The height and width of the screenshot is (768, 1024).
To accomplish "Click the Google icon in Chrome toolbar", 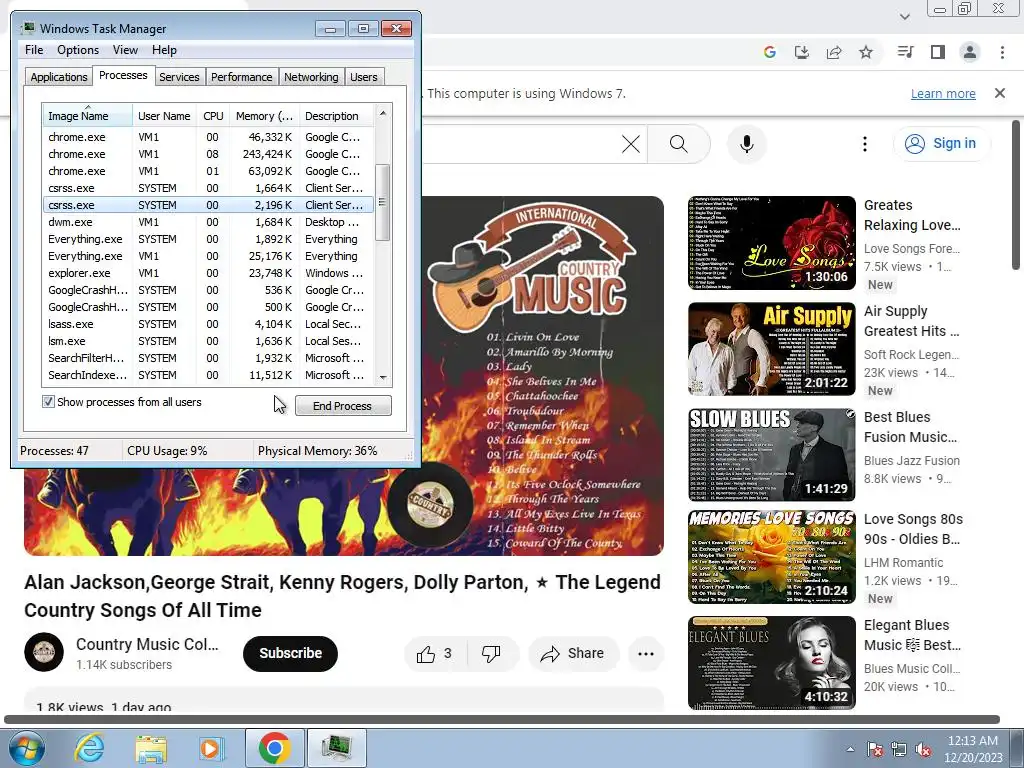I will point(769,52).
